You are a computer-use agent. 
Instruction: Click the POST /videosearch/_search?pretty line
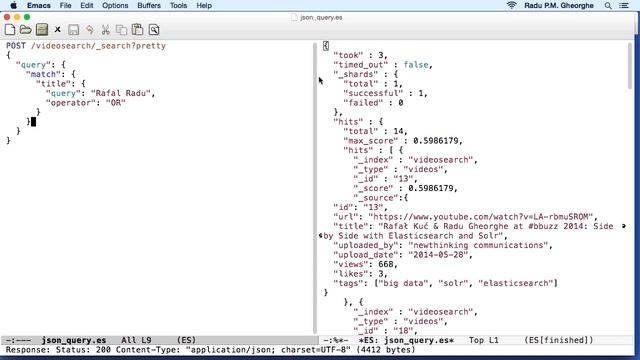(x=86, y=46)
